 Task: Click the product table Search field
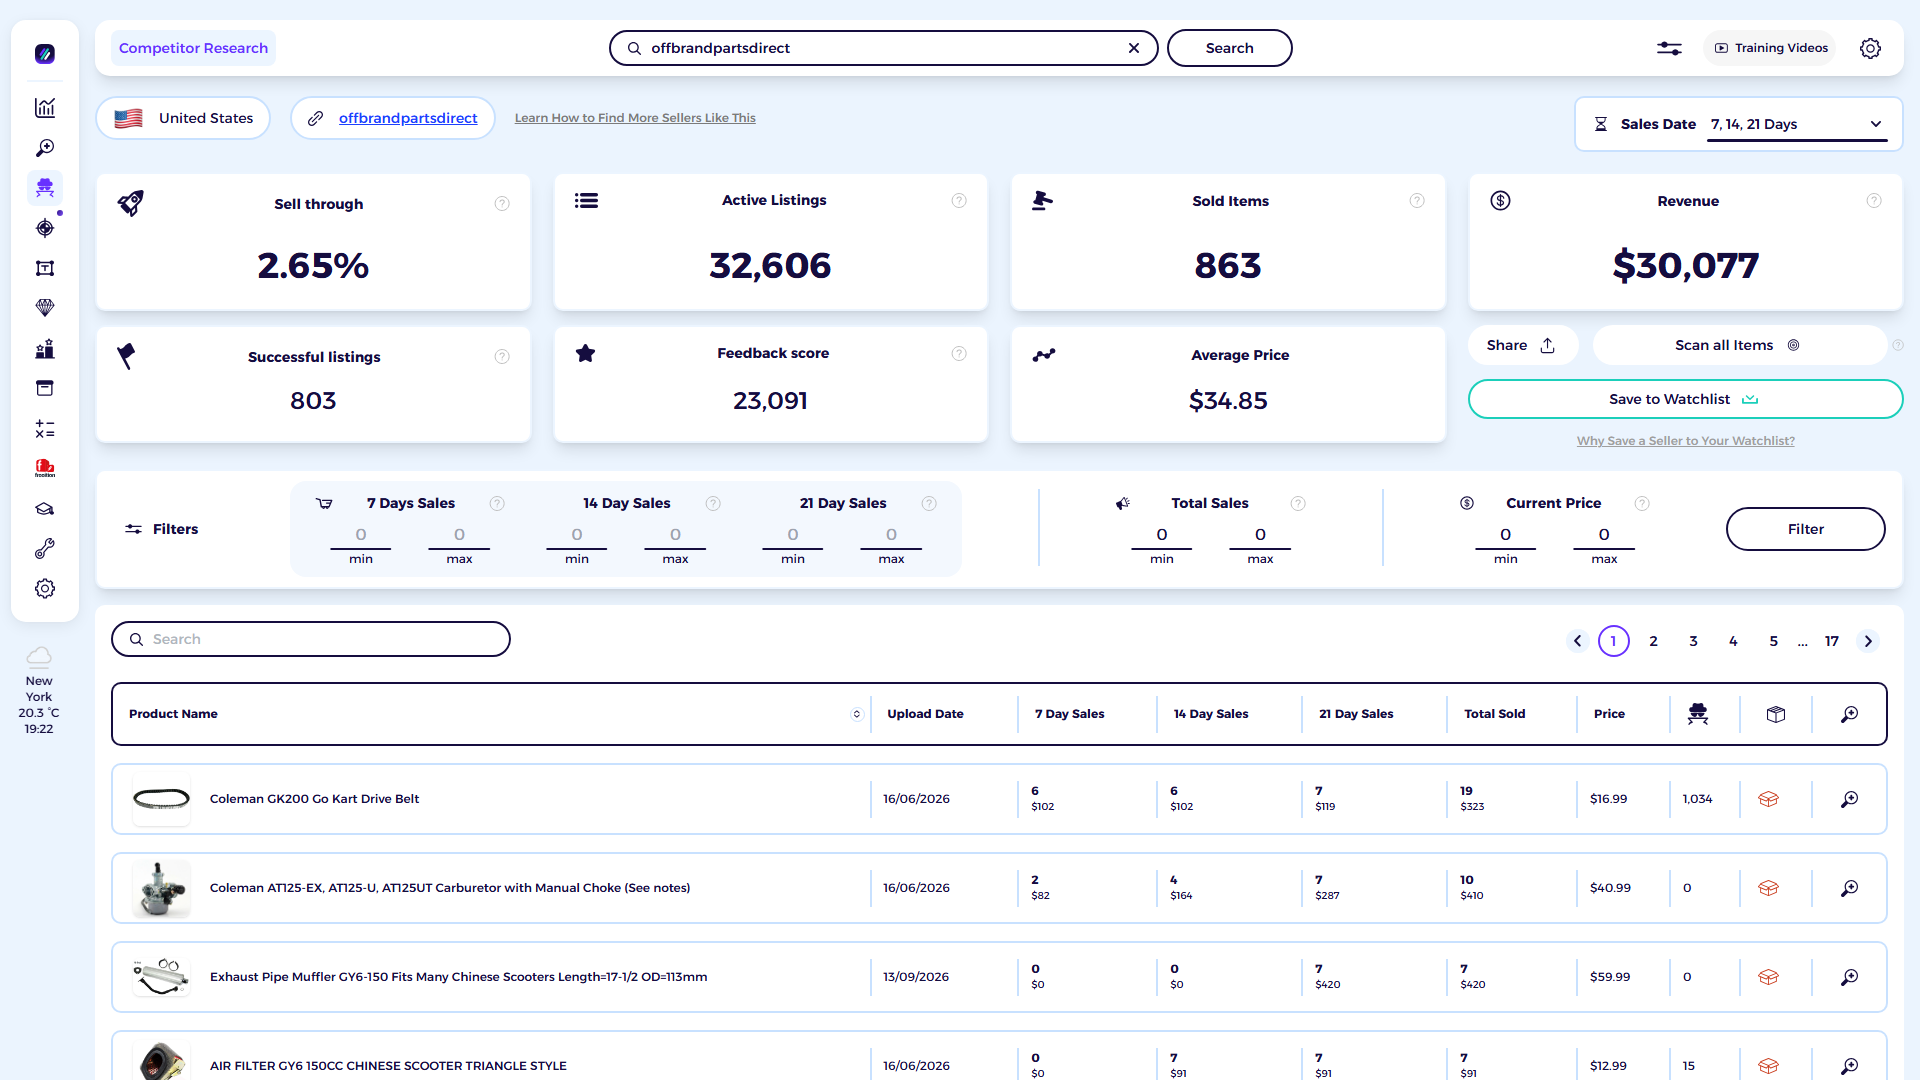tap(311, 639)
